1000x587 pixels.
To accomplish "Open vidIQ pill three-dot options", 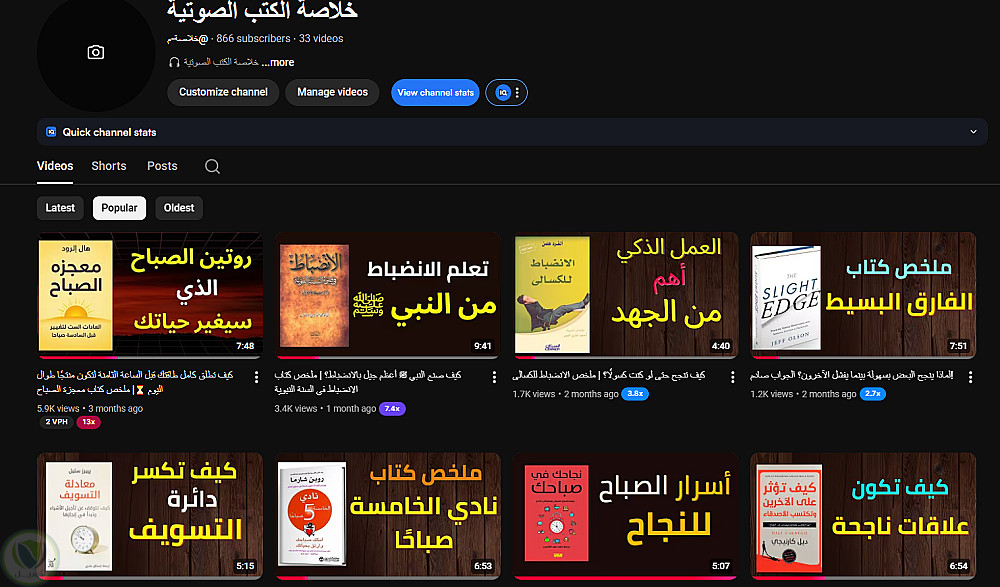I will (517, 93).
